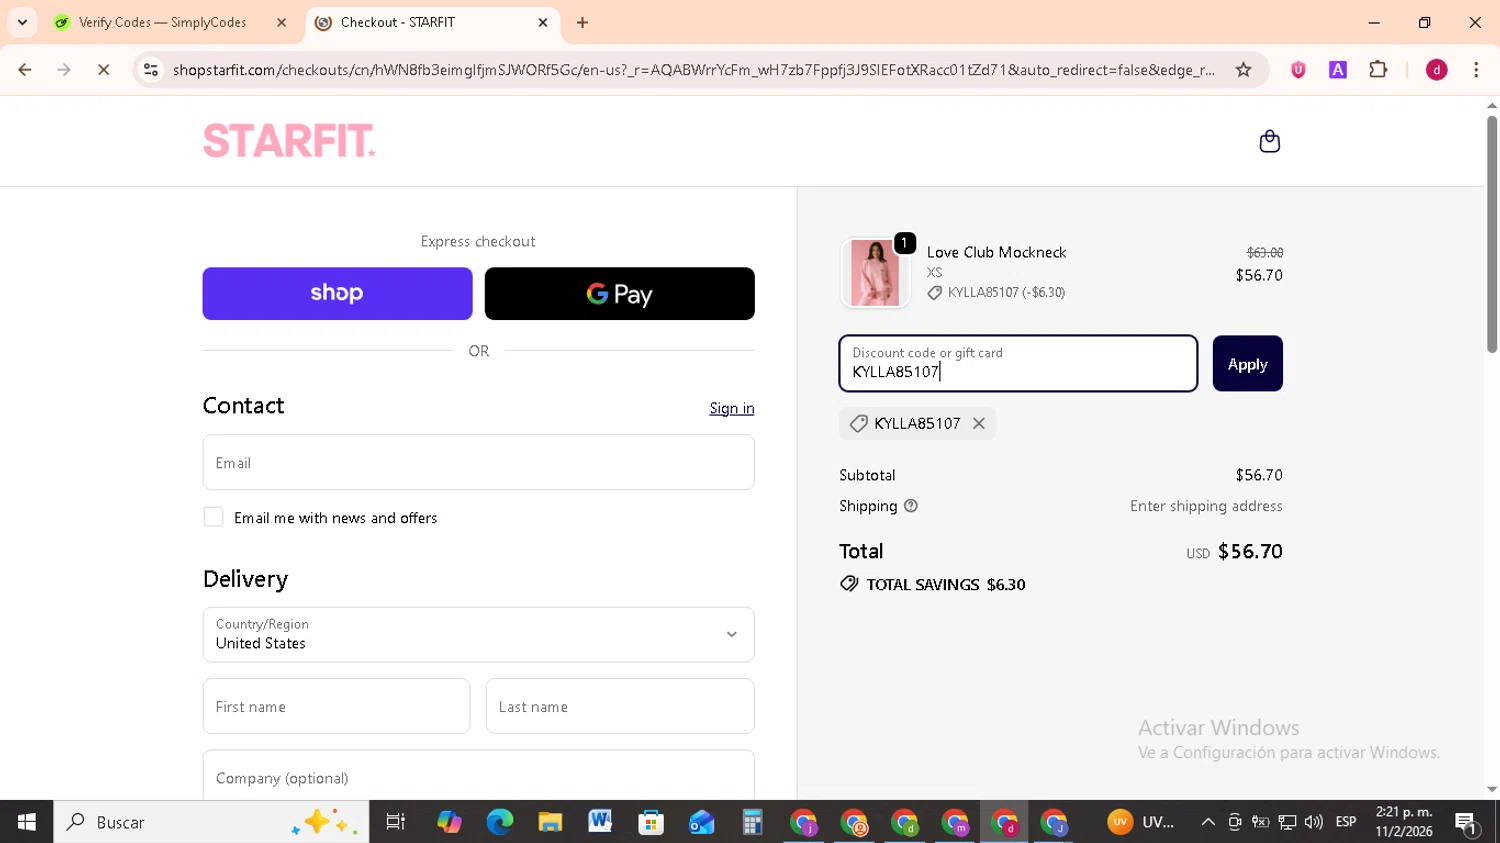The height and width of the screenshot is (843, 1500).
Task: Select the Checkout - STARFIT tab
Action: [x=430, y=22]
